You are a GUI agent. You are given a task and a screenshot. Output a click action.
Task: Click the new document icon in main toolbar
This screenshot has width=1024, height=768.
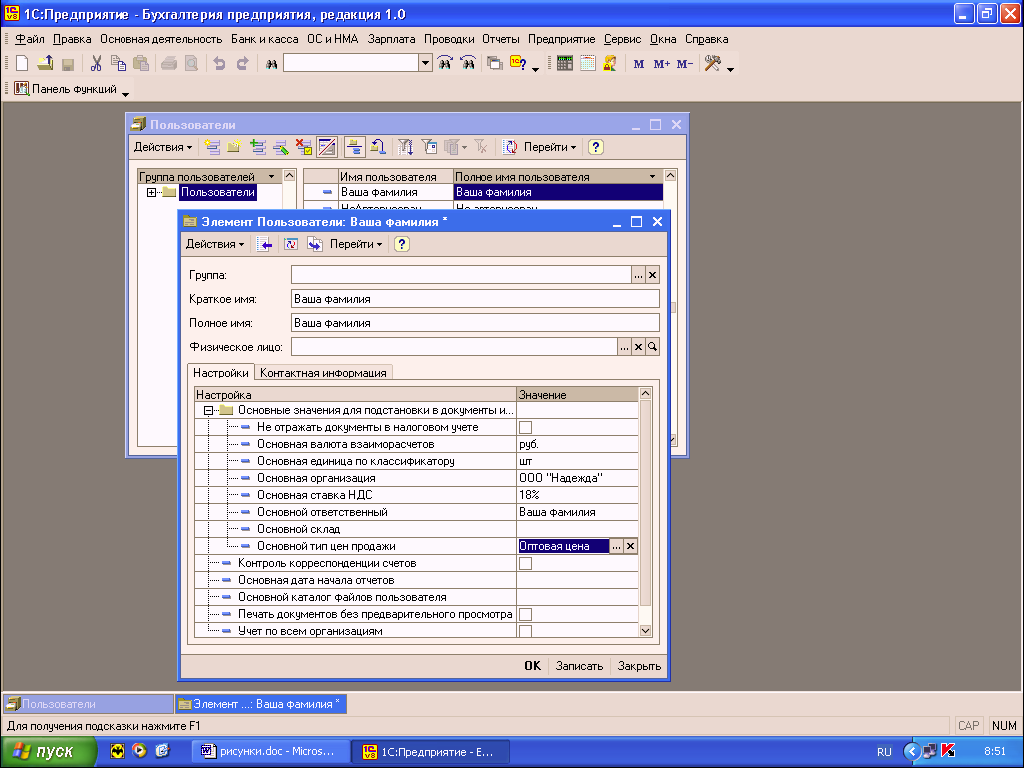click(22, 63)
